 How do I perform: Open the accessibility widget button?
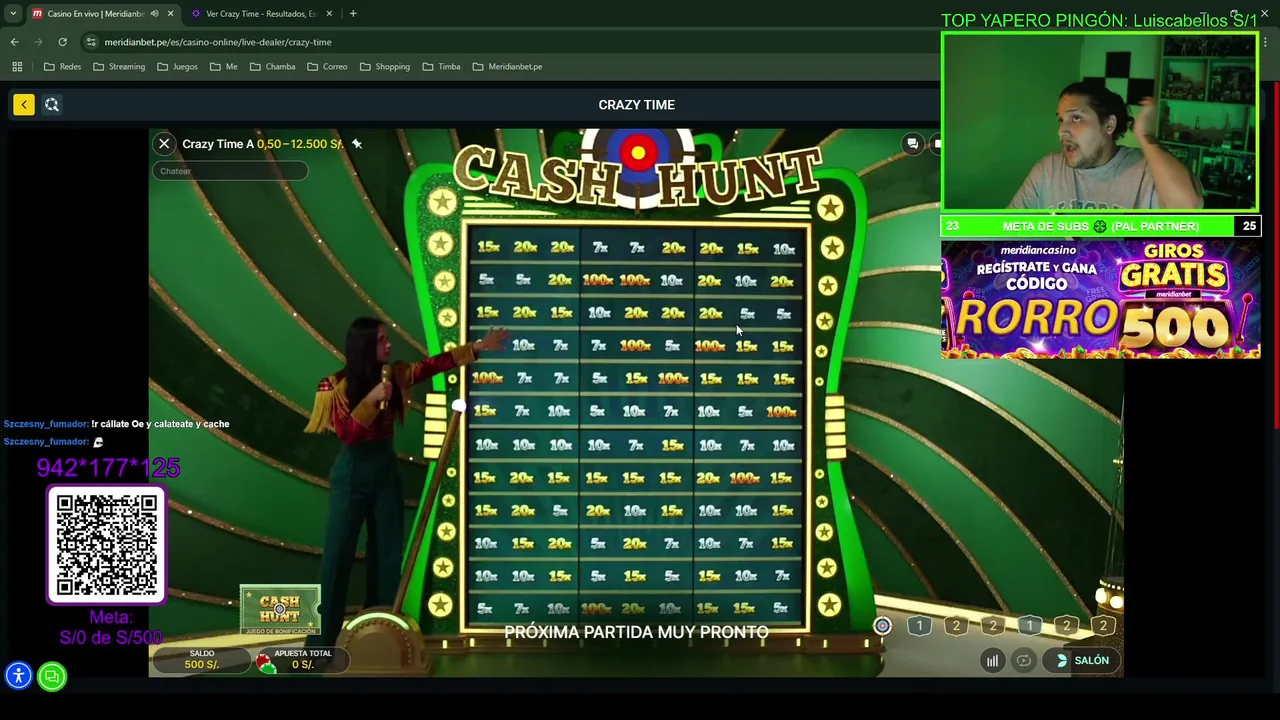point(18,676)
